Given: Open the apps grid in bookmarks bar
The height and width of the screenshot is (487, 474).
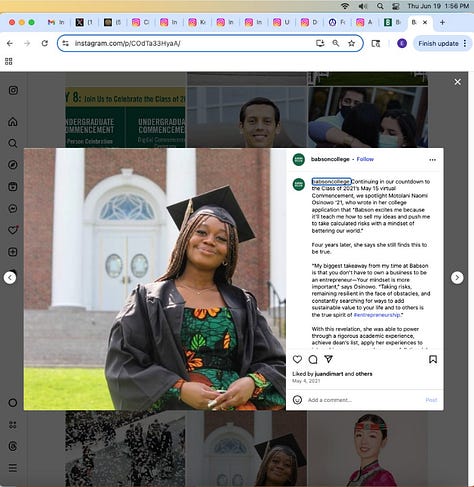Looking at the screenshot, I should [9, 61].
